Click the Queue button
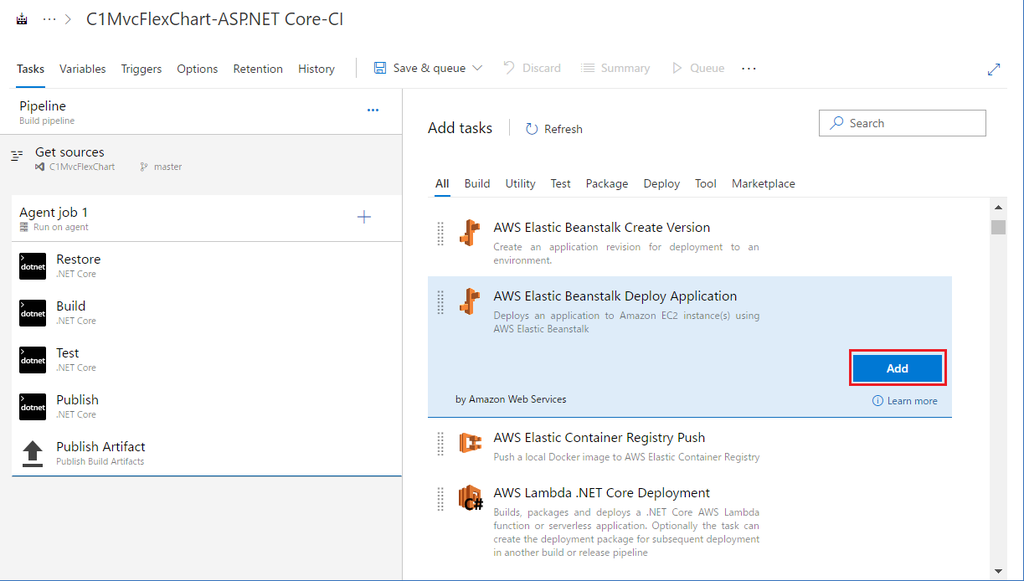This screenshot has width=1024, height=581. tap(698, 68)
